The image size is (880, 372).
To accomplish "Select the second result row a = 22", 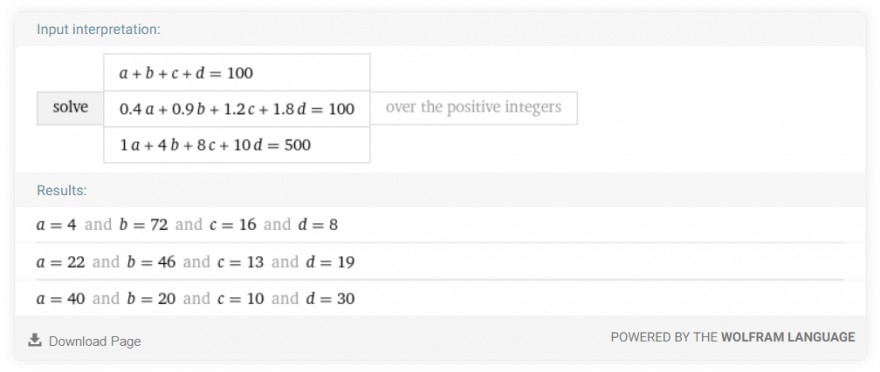I will (440, 262).
